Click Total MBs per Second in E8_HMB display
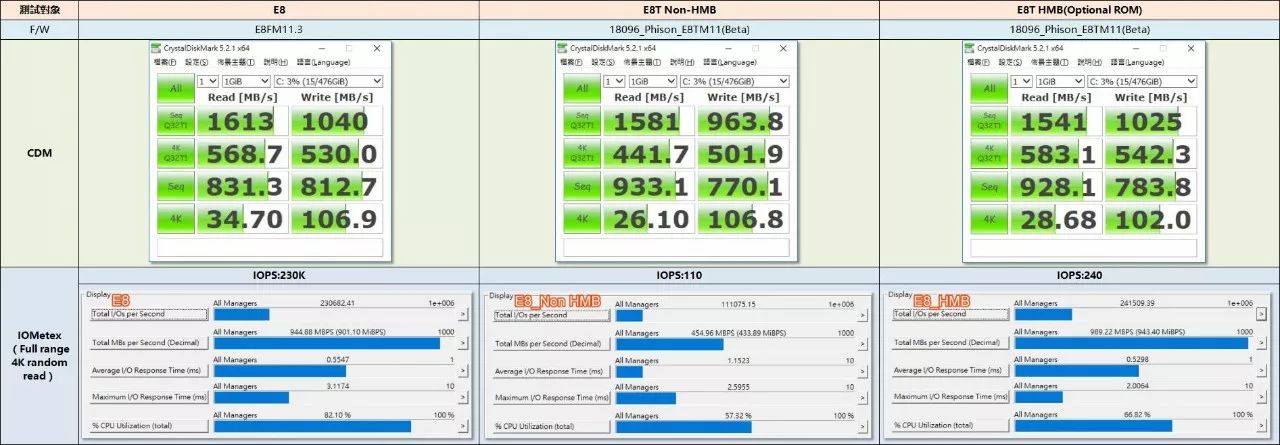Screen dimensions: 1280x445 click(x=950, y=343)
